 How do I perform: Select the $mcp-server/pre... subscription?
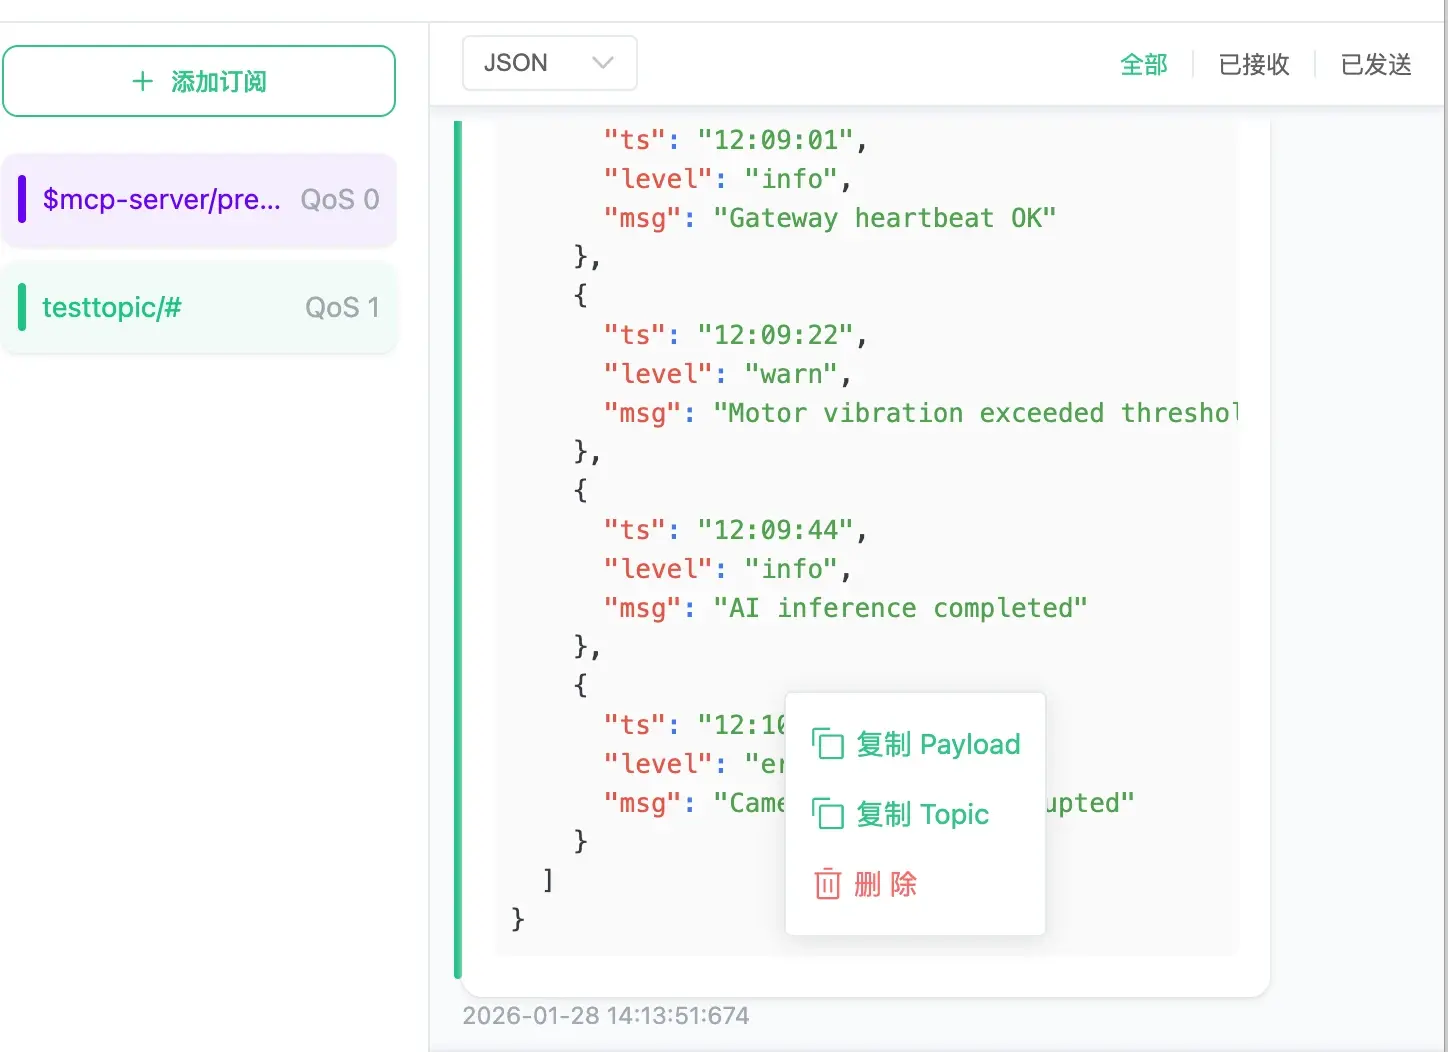click(x=161, y=199)
